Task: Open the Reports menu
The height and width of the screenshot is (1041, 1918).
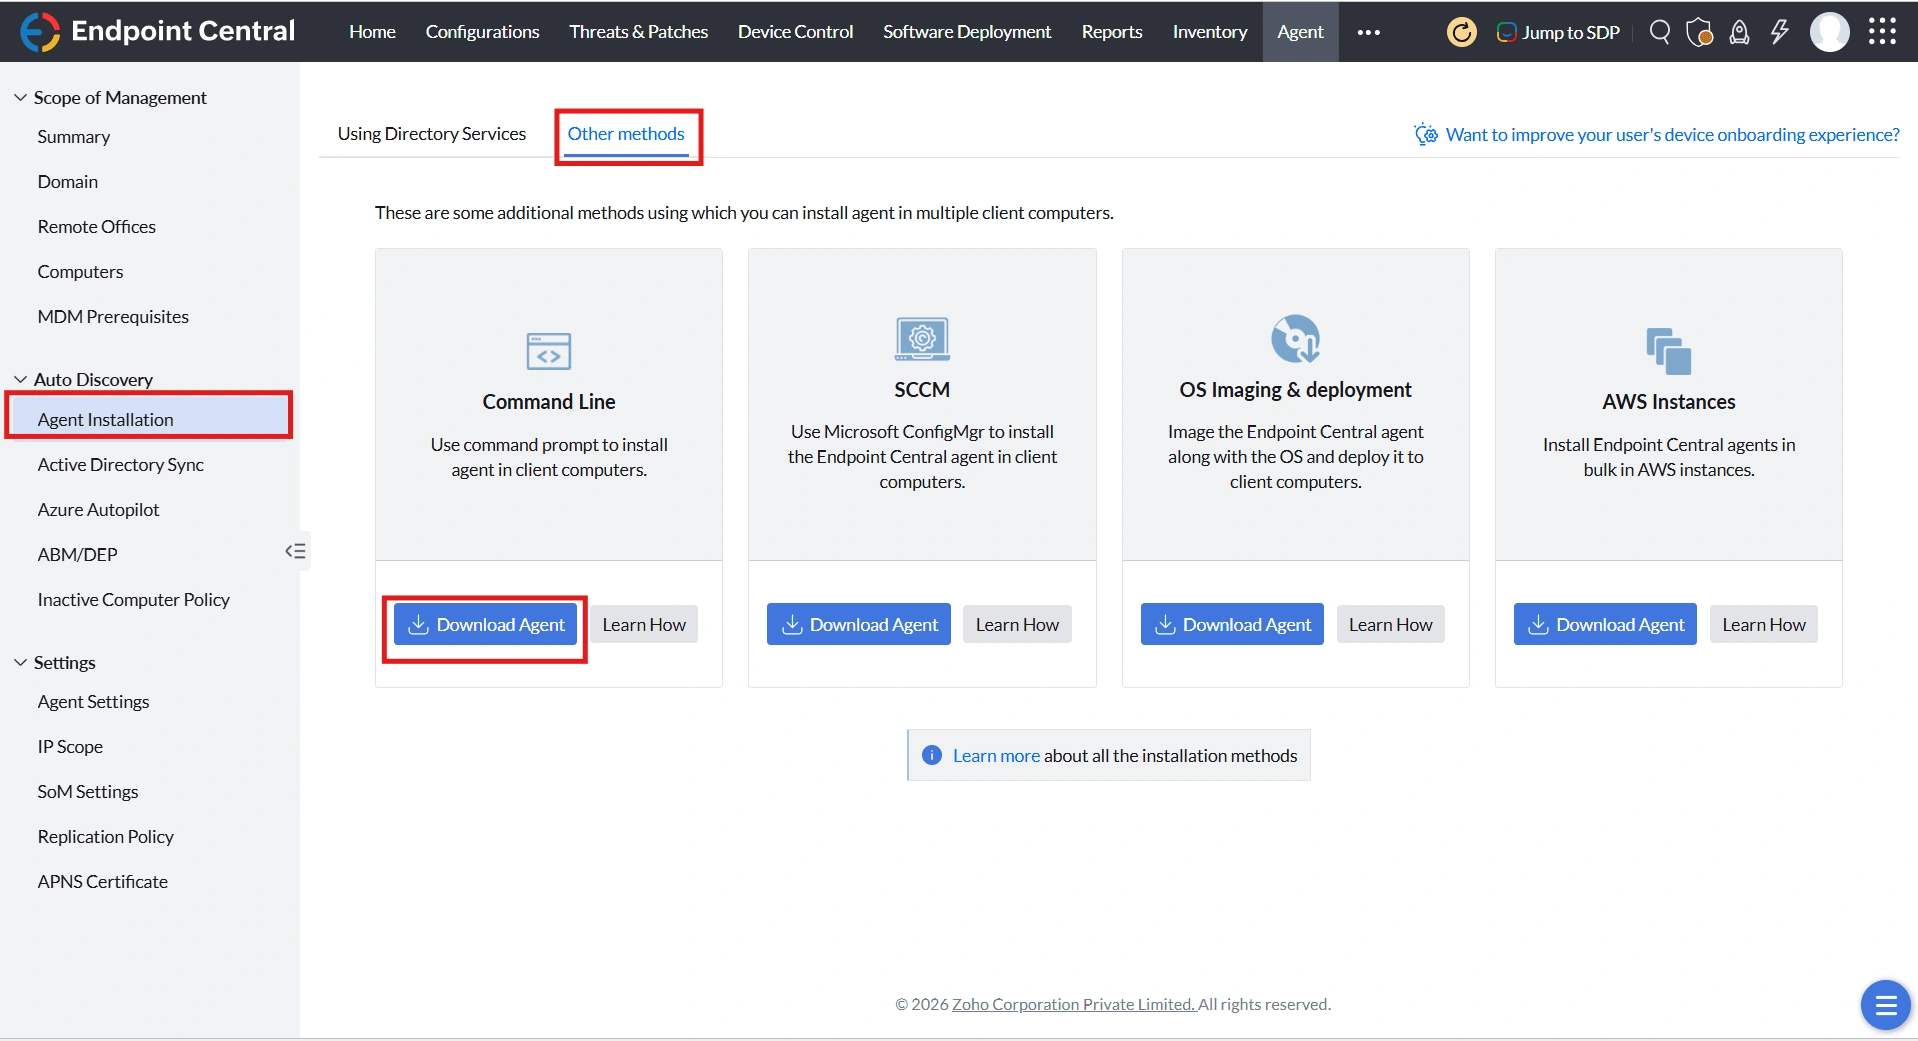Action: click(x=1111, y=32)
